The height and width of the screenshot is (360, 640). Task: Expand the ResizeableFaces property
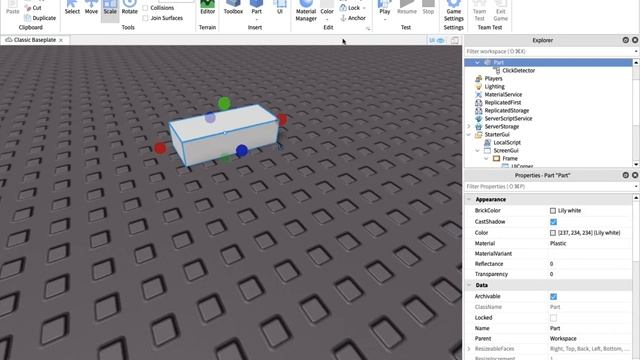click(x=469, y=349)
